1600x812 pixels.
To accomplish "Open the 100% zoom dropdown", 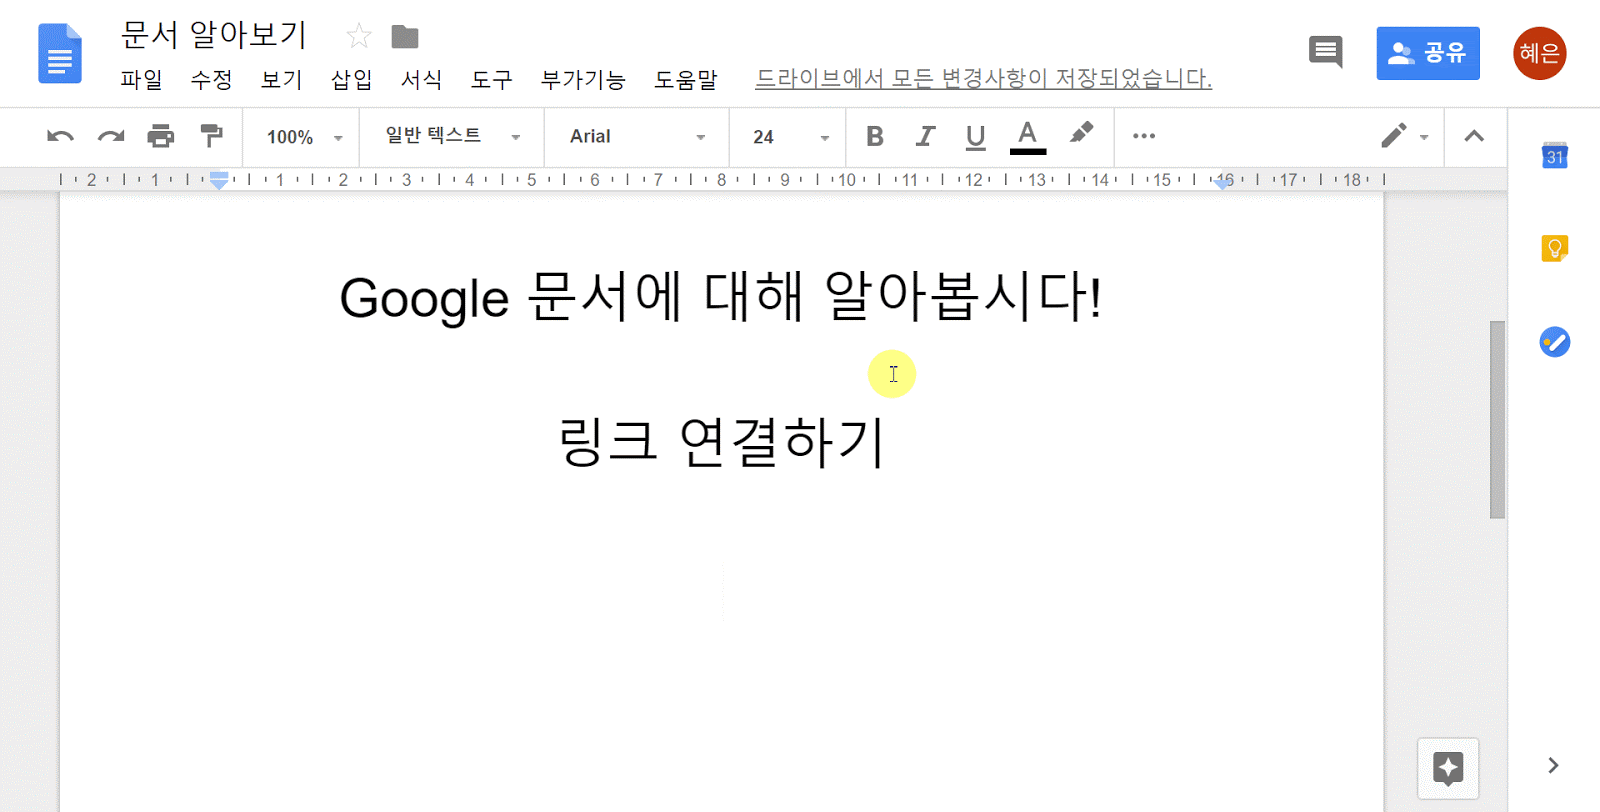I will tap(304, 137).
